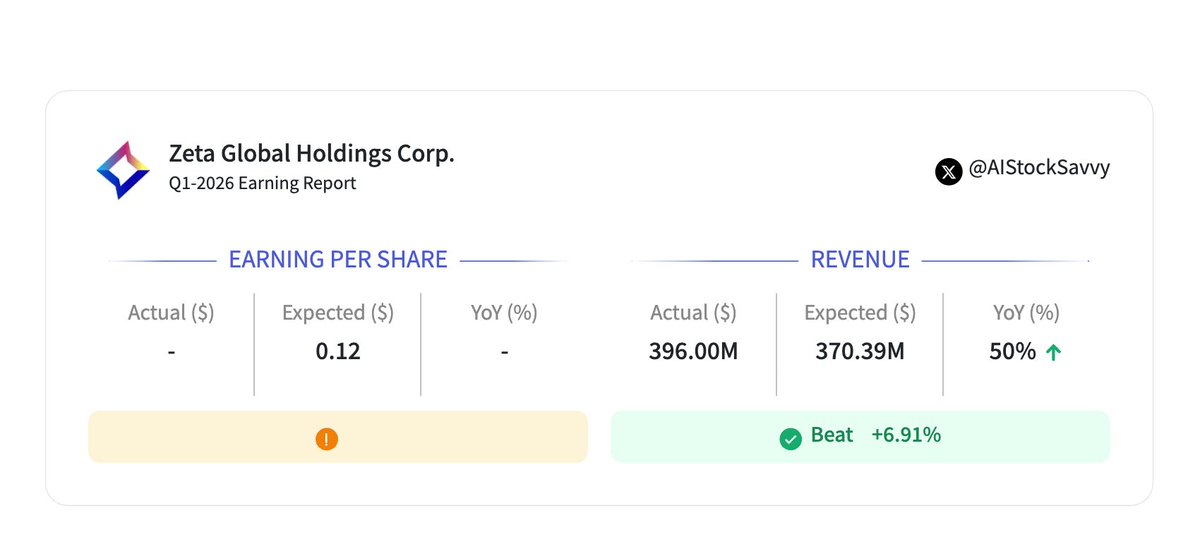Viewport: 1200px width, 549px height.
Task: Click the orange exclamation warning icon
Action: click(x=326, y=438)
